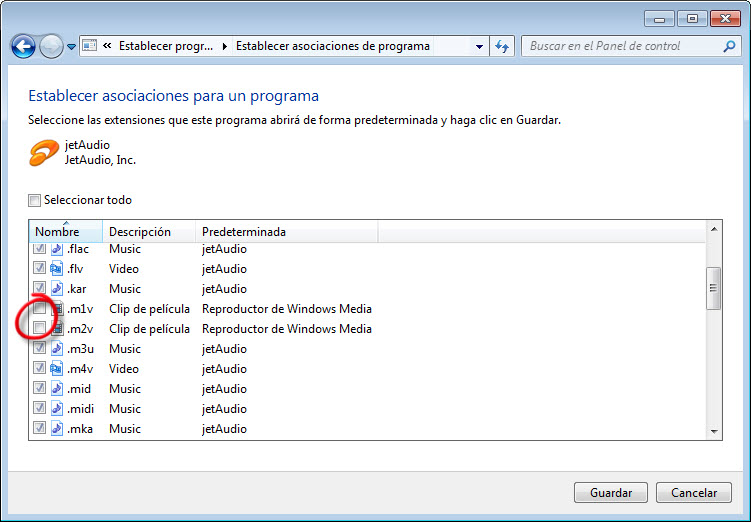Screen dimensions: 751x522
Task: Click the .mid music file icon
Action: point(57,389)
